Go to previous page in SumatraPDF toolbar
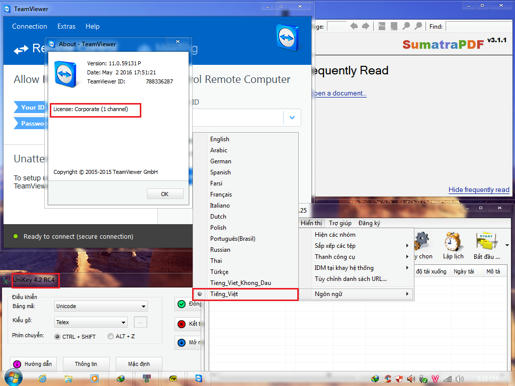The image size is (515, 386). [x=354, y=26]
